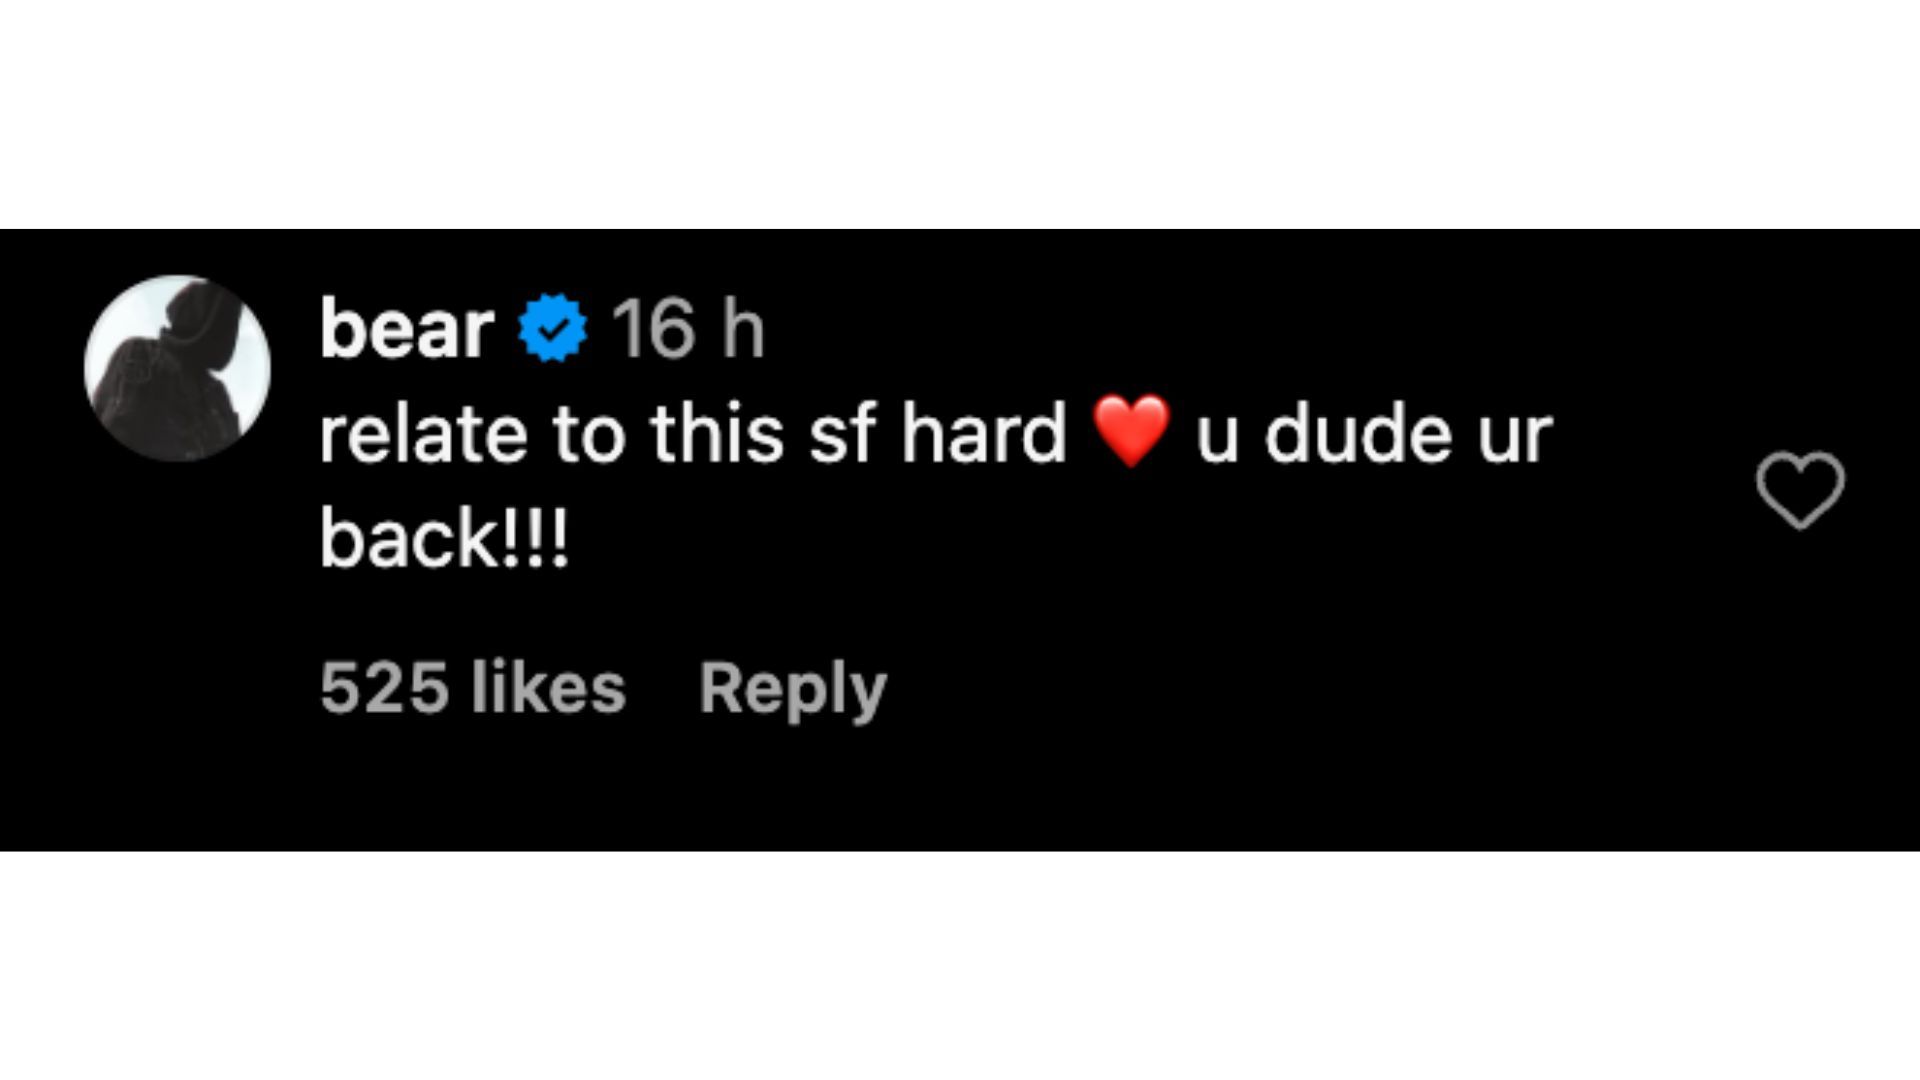Screen dimensions: 1920x1080
Task: Click the word 'hard' in the comment
Action: coord(983,434)
